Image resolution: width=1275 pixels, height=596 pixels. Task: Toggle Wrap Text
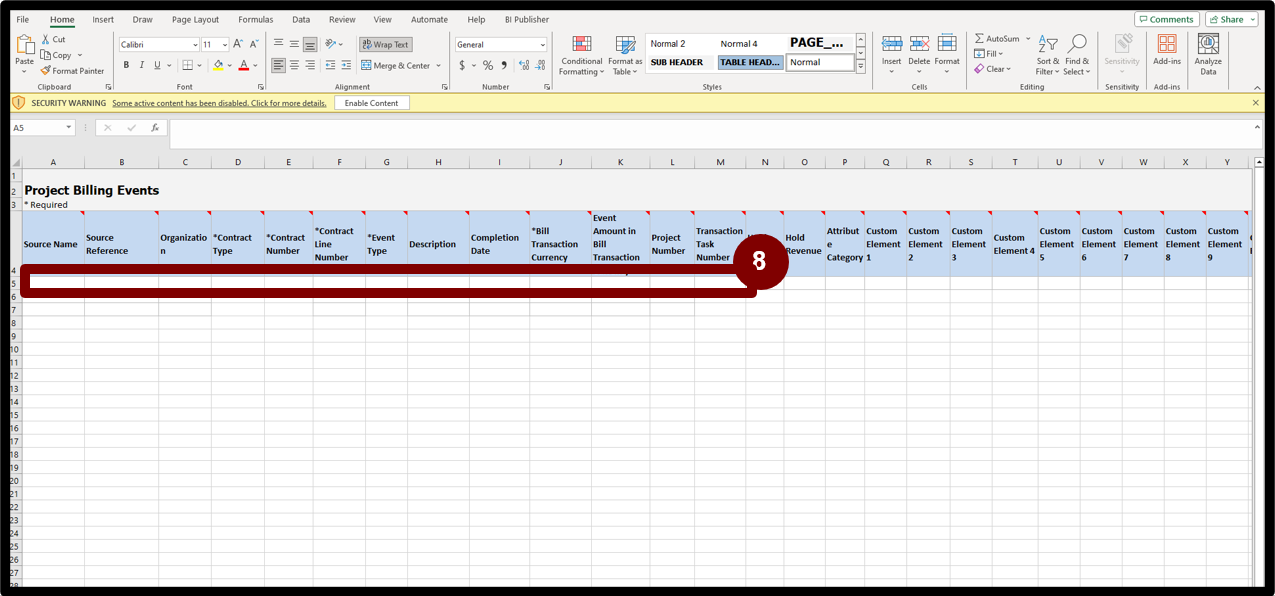click(x=385, y=45)
